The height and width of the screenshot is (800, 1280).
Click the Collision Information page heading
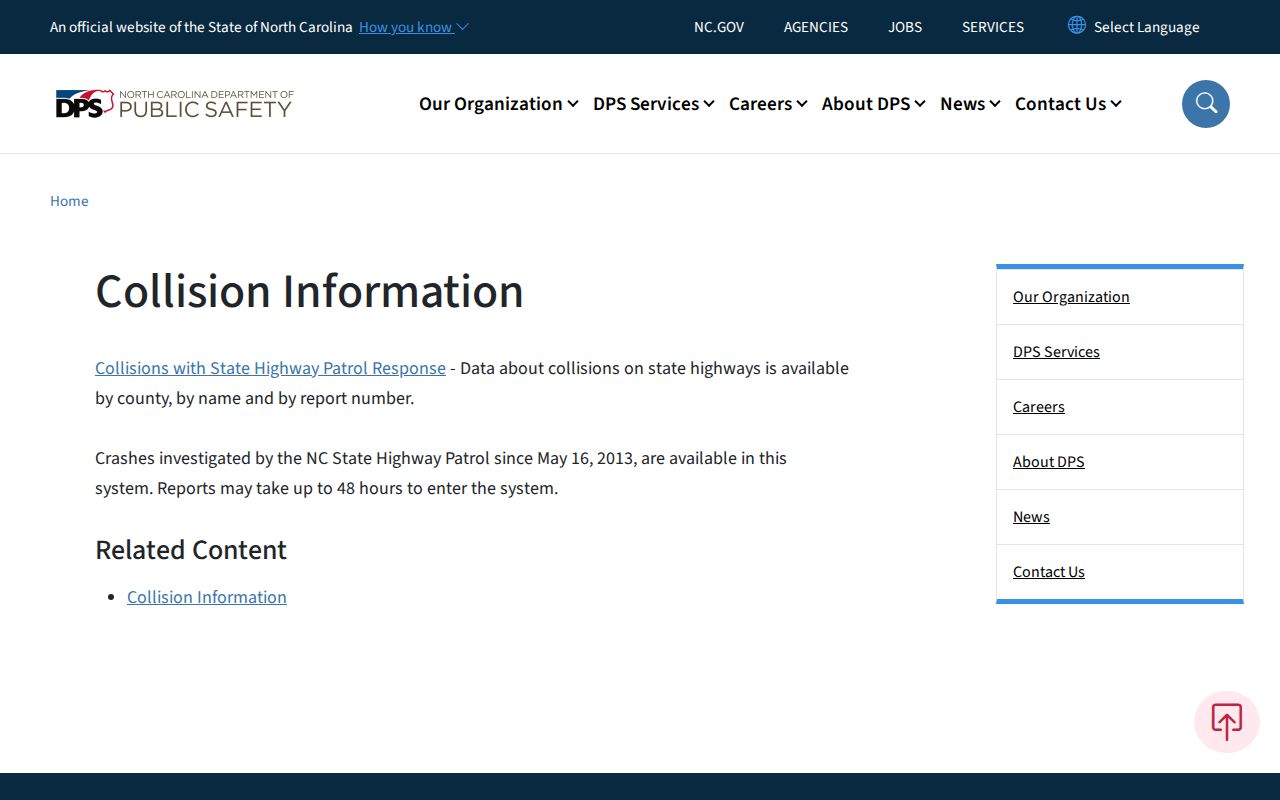[x=309, y=291]
